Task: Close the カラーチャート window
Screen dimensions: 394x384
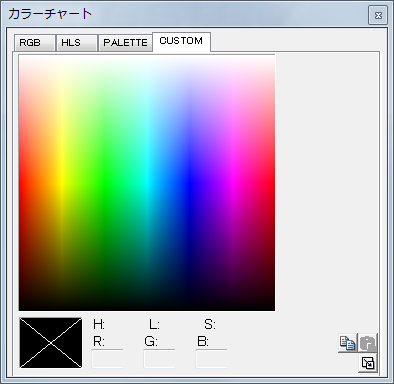Action: [378, 15]
